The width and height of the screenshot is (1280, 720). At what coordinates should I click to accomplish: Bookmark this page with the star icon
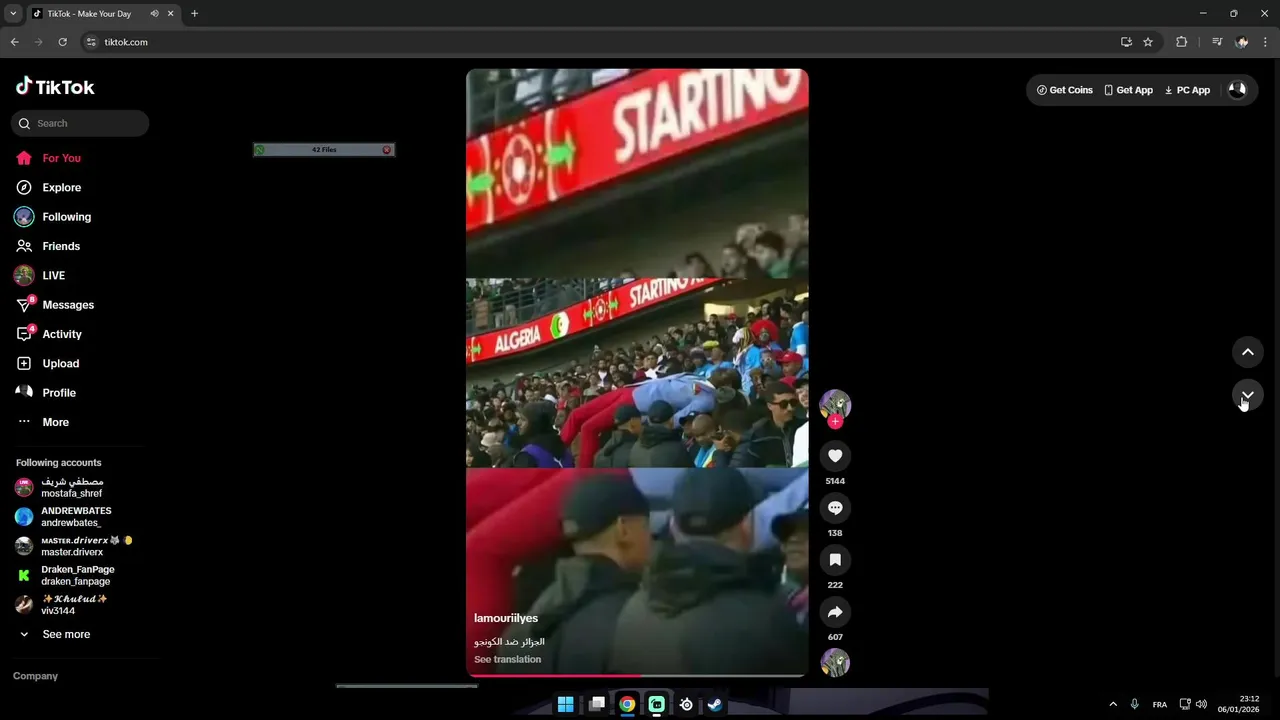point(1148,42)
